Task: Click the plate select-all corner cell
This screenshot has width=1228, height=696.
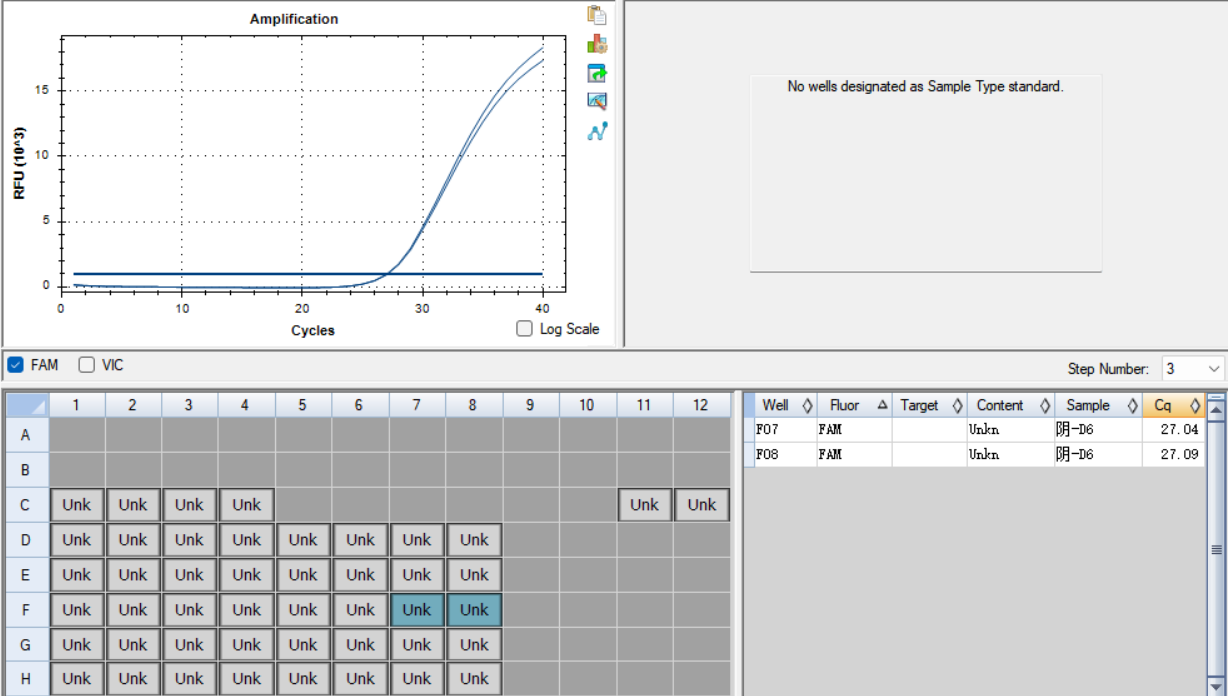Action: coord(26,405)
